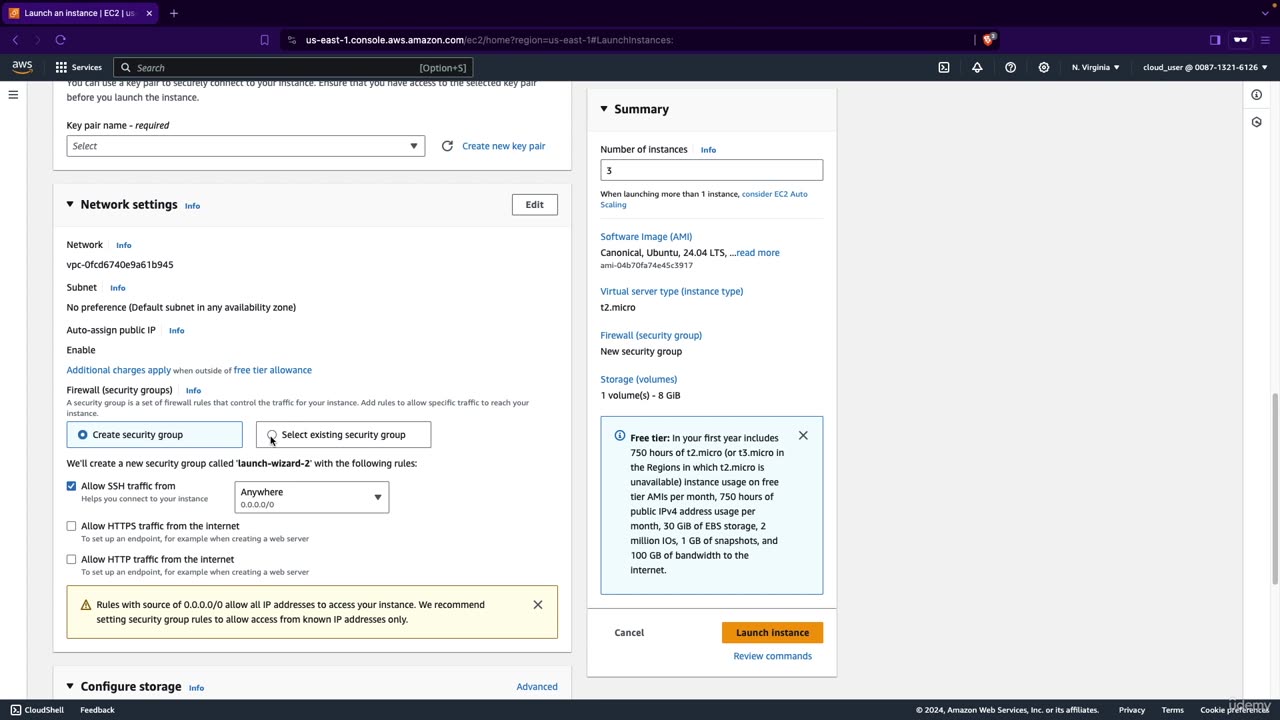Click the browser address bar URL
The width and height of the screenshot is (1280, 720).
pos(489,40)
